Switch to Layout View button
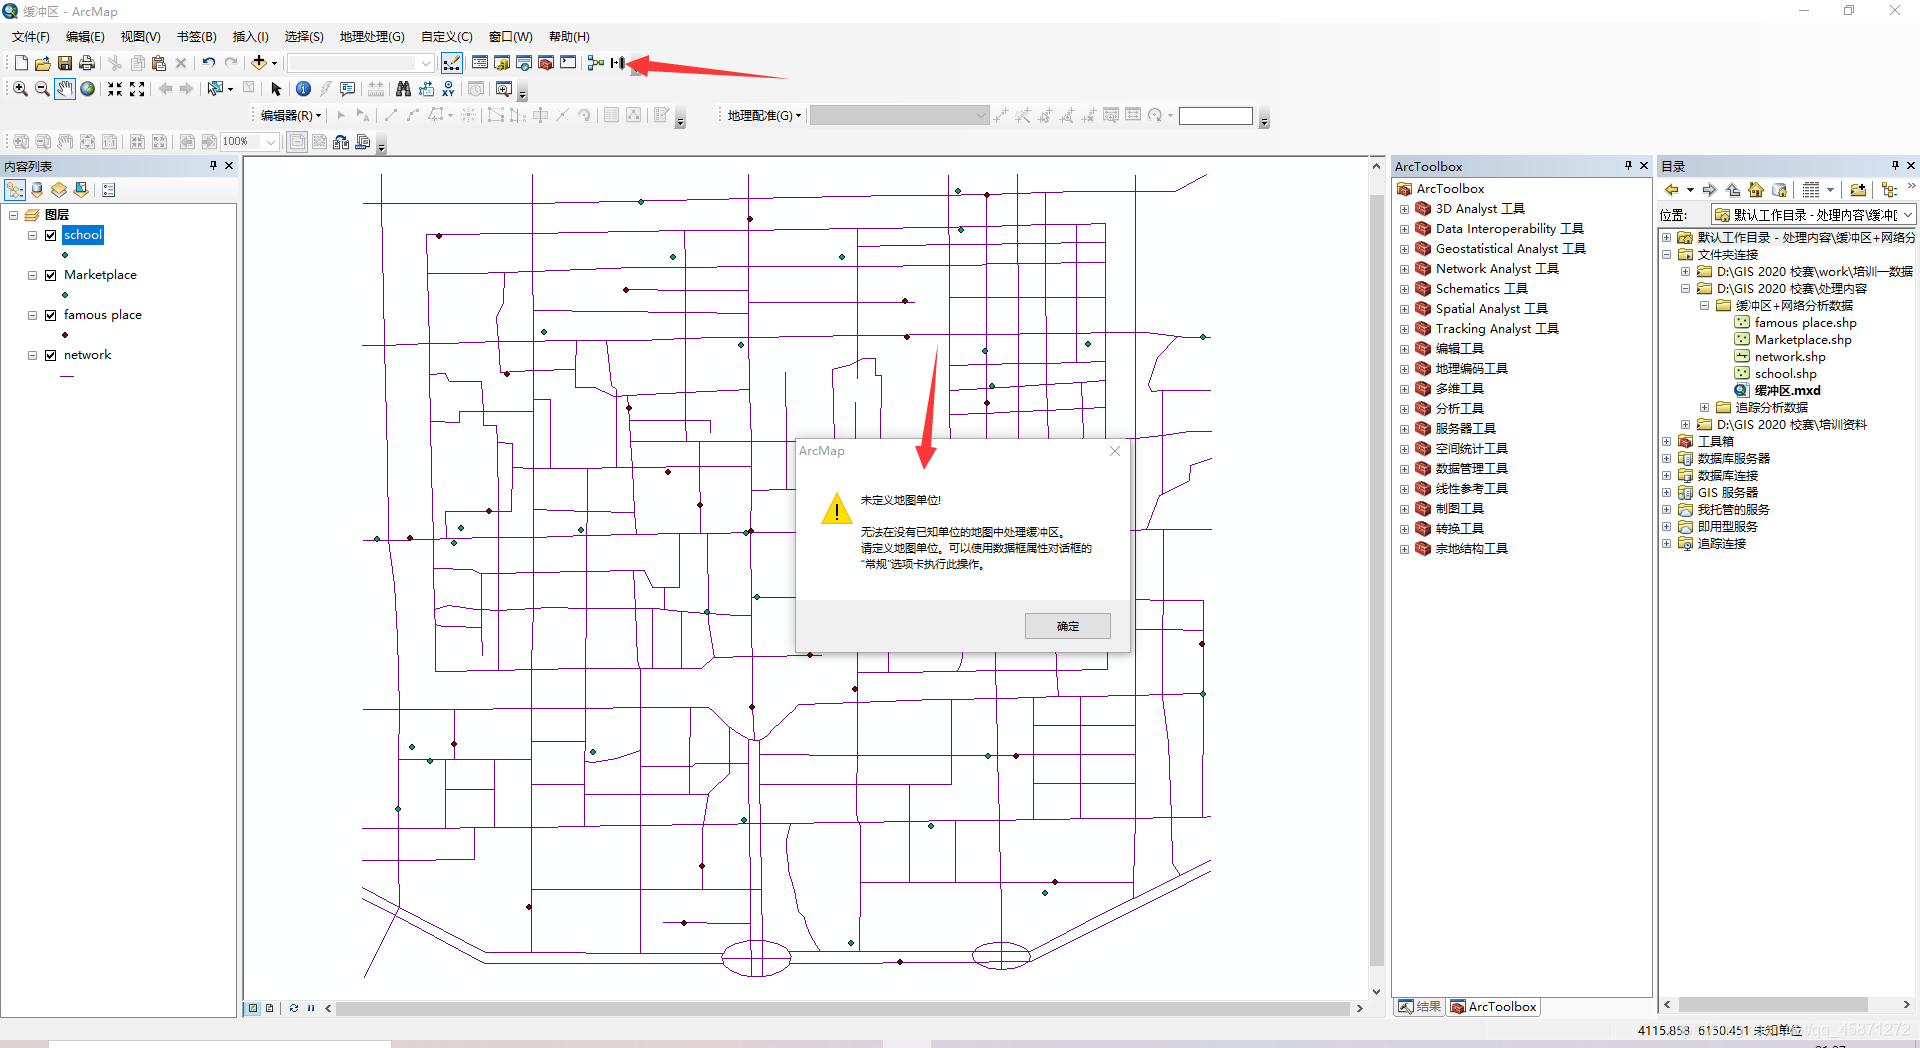 [269, 1008]
